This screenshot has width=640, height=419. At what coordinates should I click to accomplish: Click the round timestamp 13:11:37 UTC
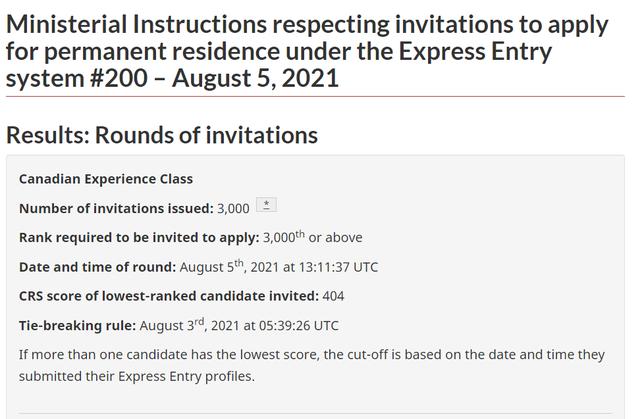[x=335, y=267]
